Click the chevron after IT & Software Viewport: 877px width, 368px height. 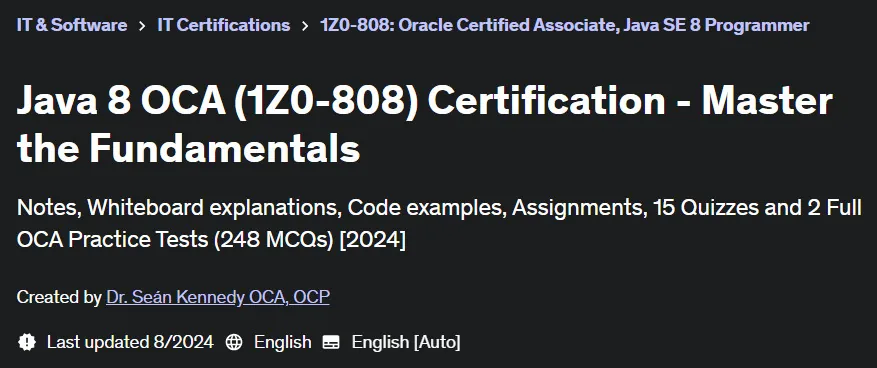[x=142, y=26]
